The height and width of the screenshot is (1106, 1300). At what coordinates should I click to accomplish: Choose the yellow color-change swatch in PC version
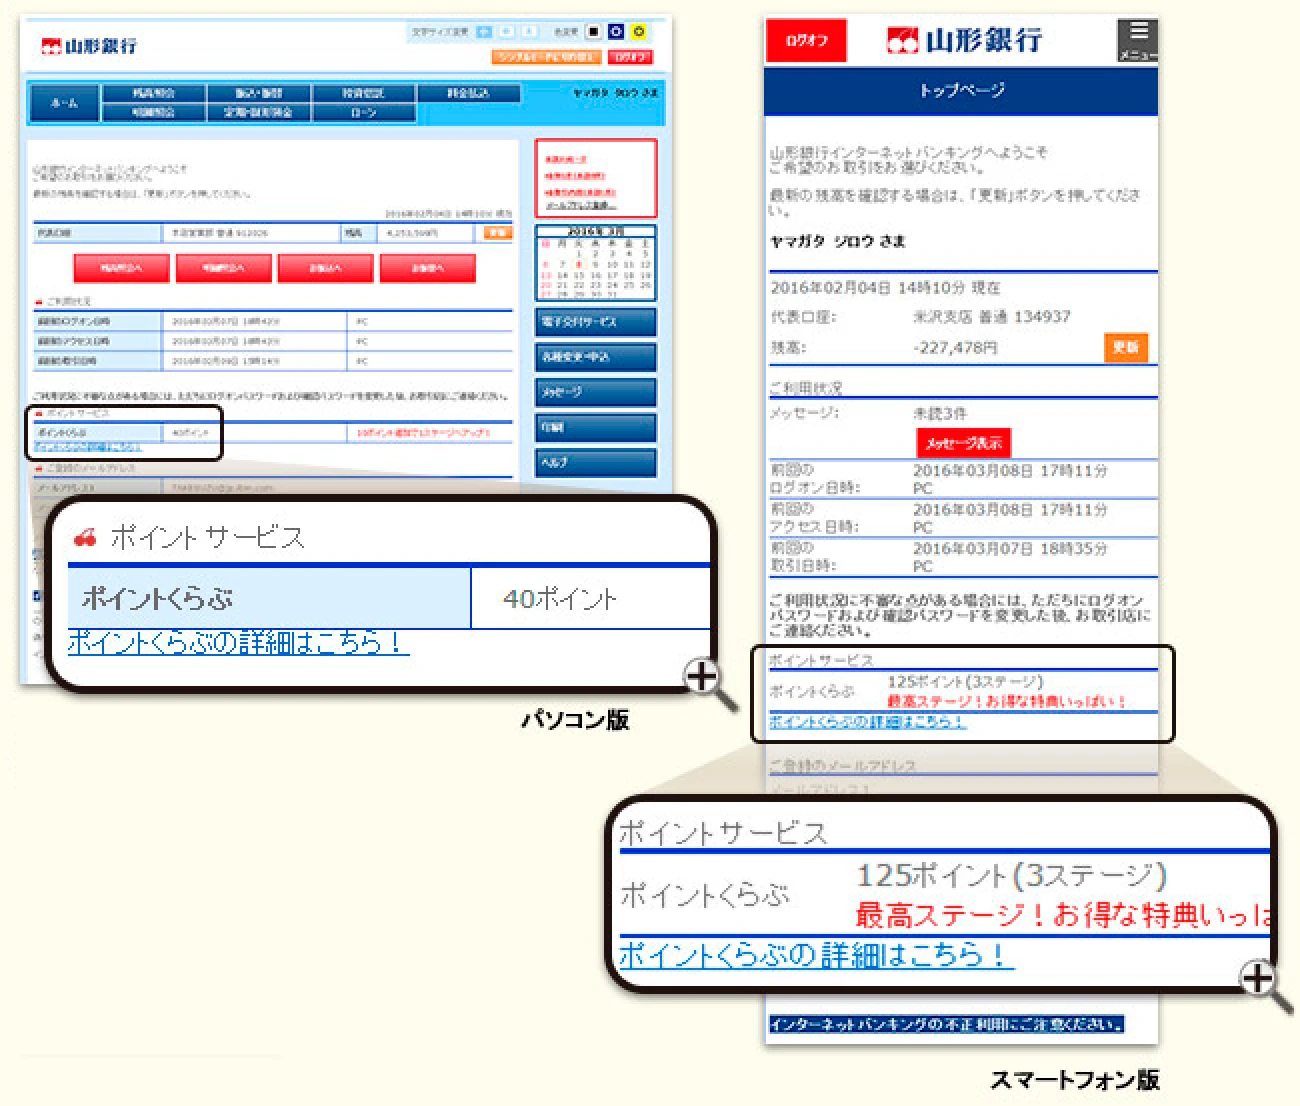coord(638,32)
